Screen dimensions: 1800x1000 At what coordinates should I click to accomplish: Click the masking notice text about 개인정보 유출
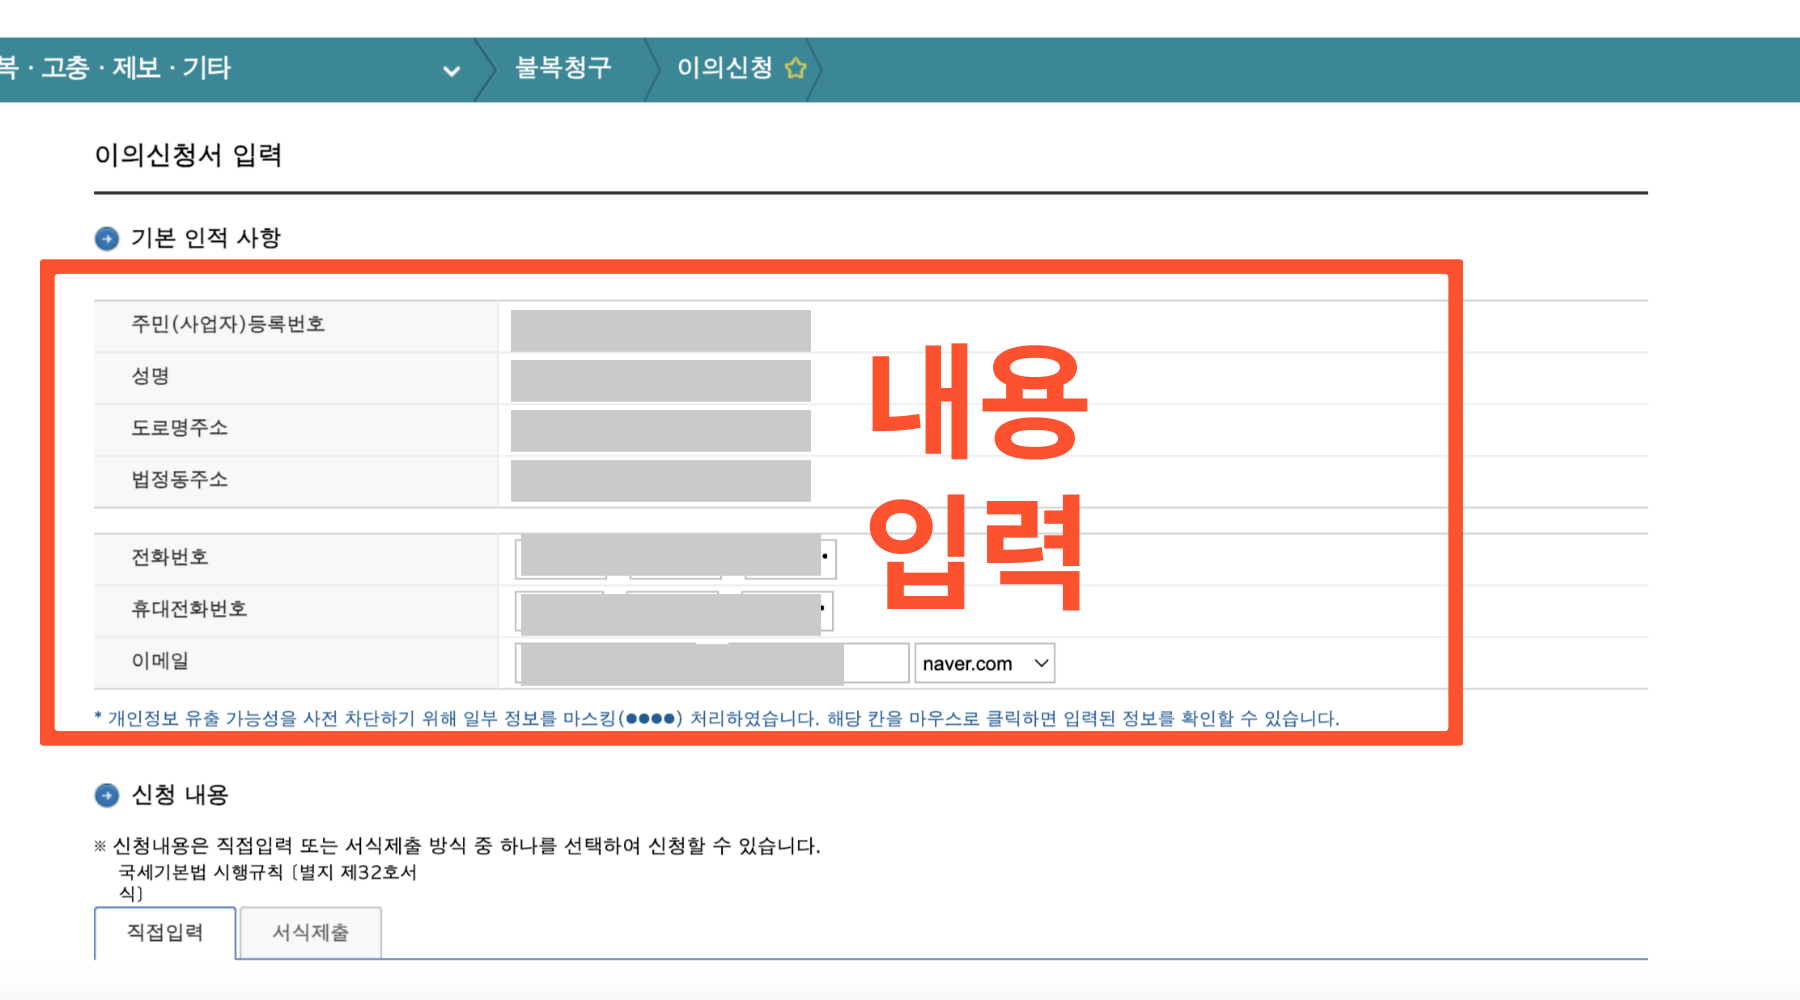[x=716, y=717]
